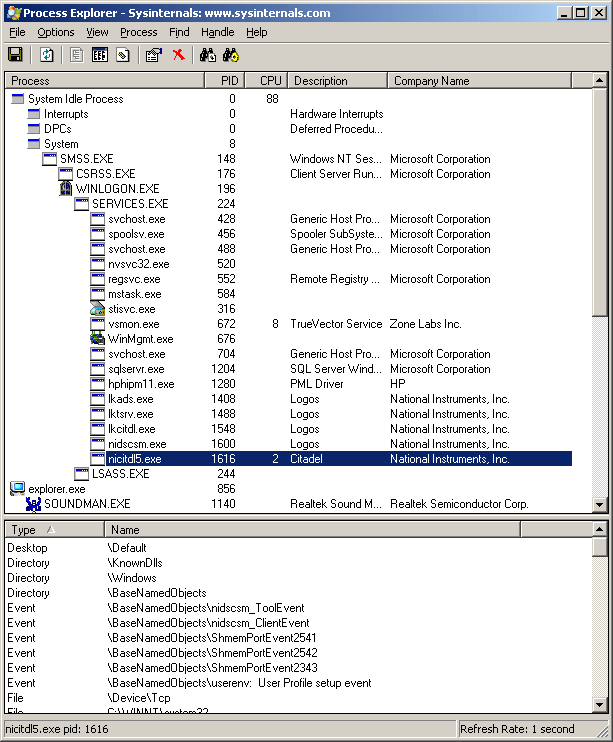Open process Properties from toolbar icon
This screenshot has height=742, width=613.
pos(154,55)
